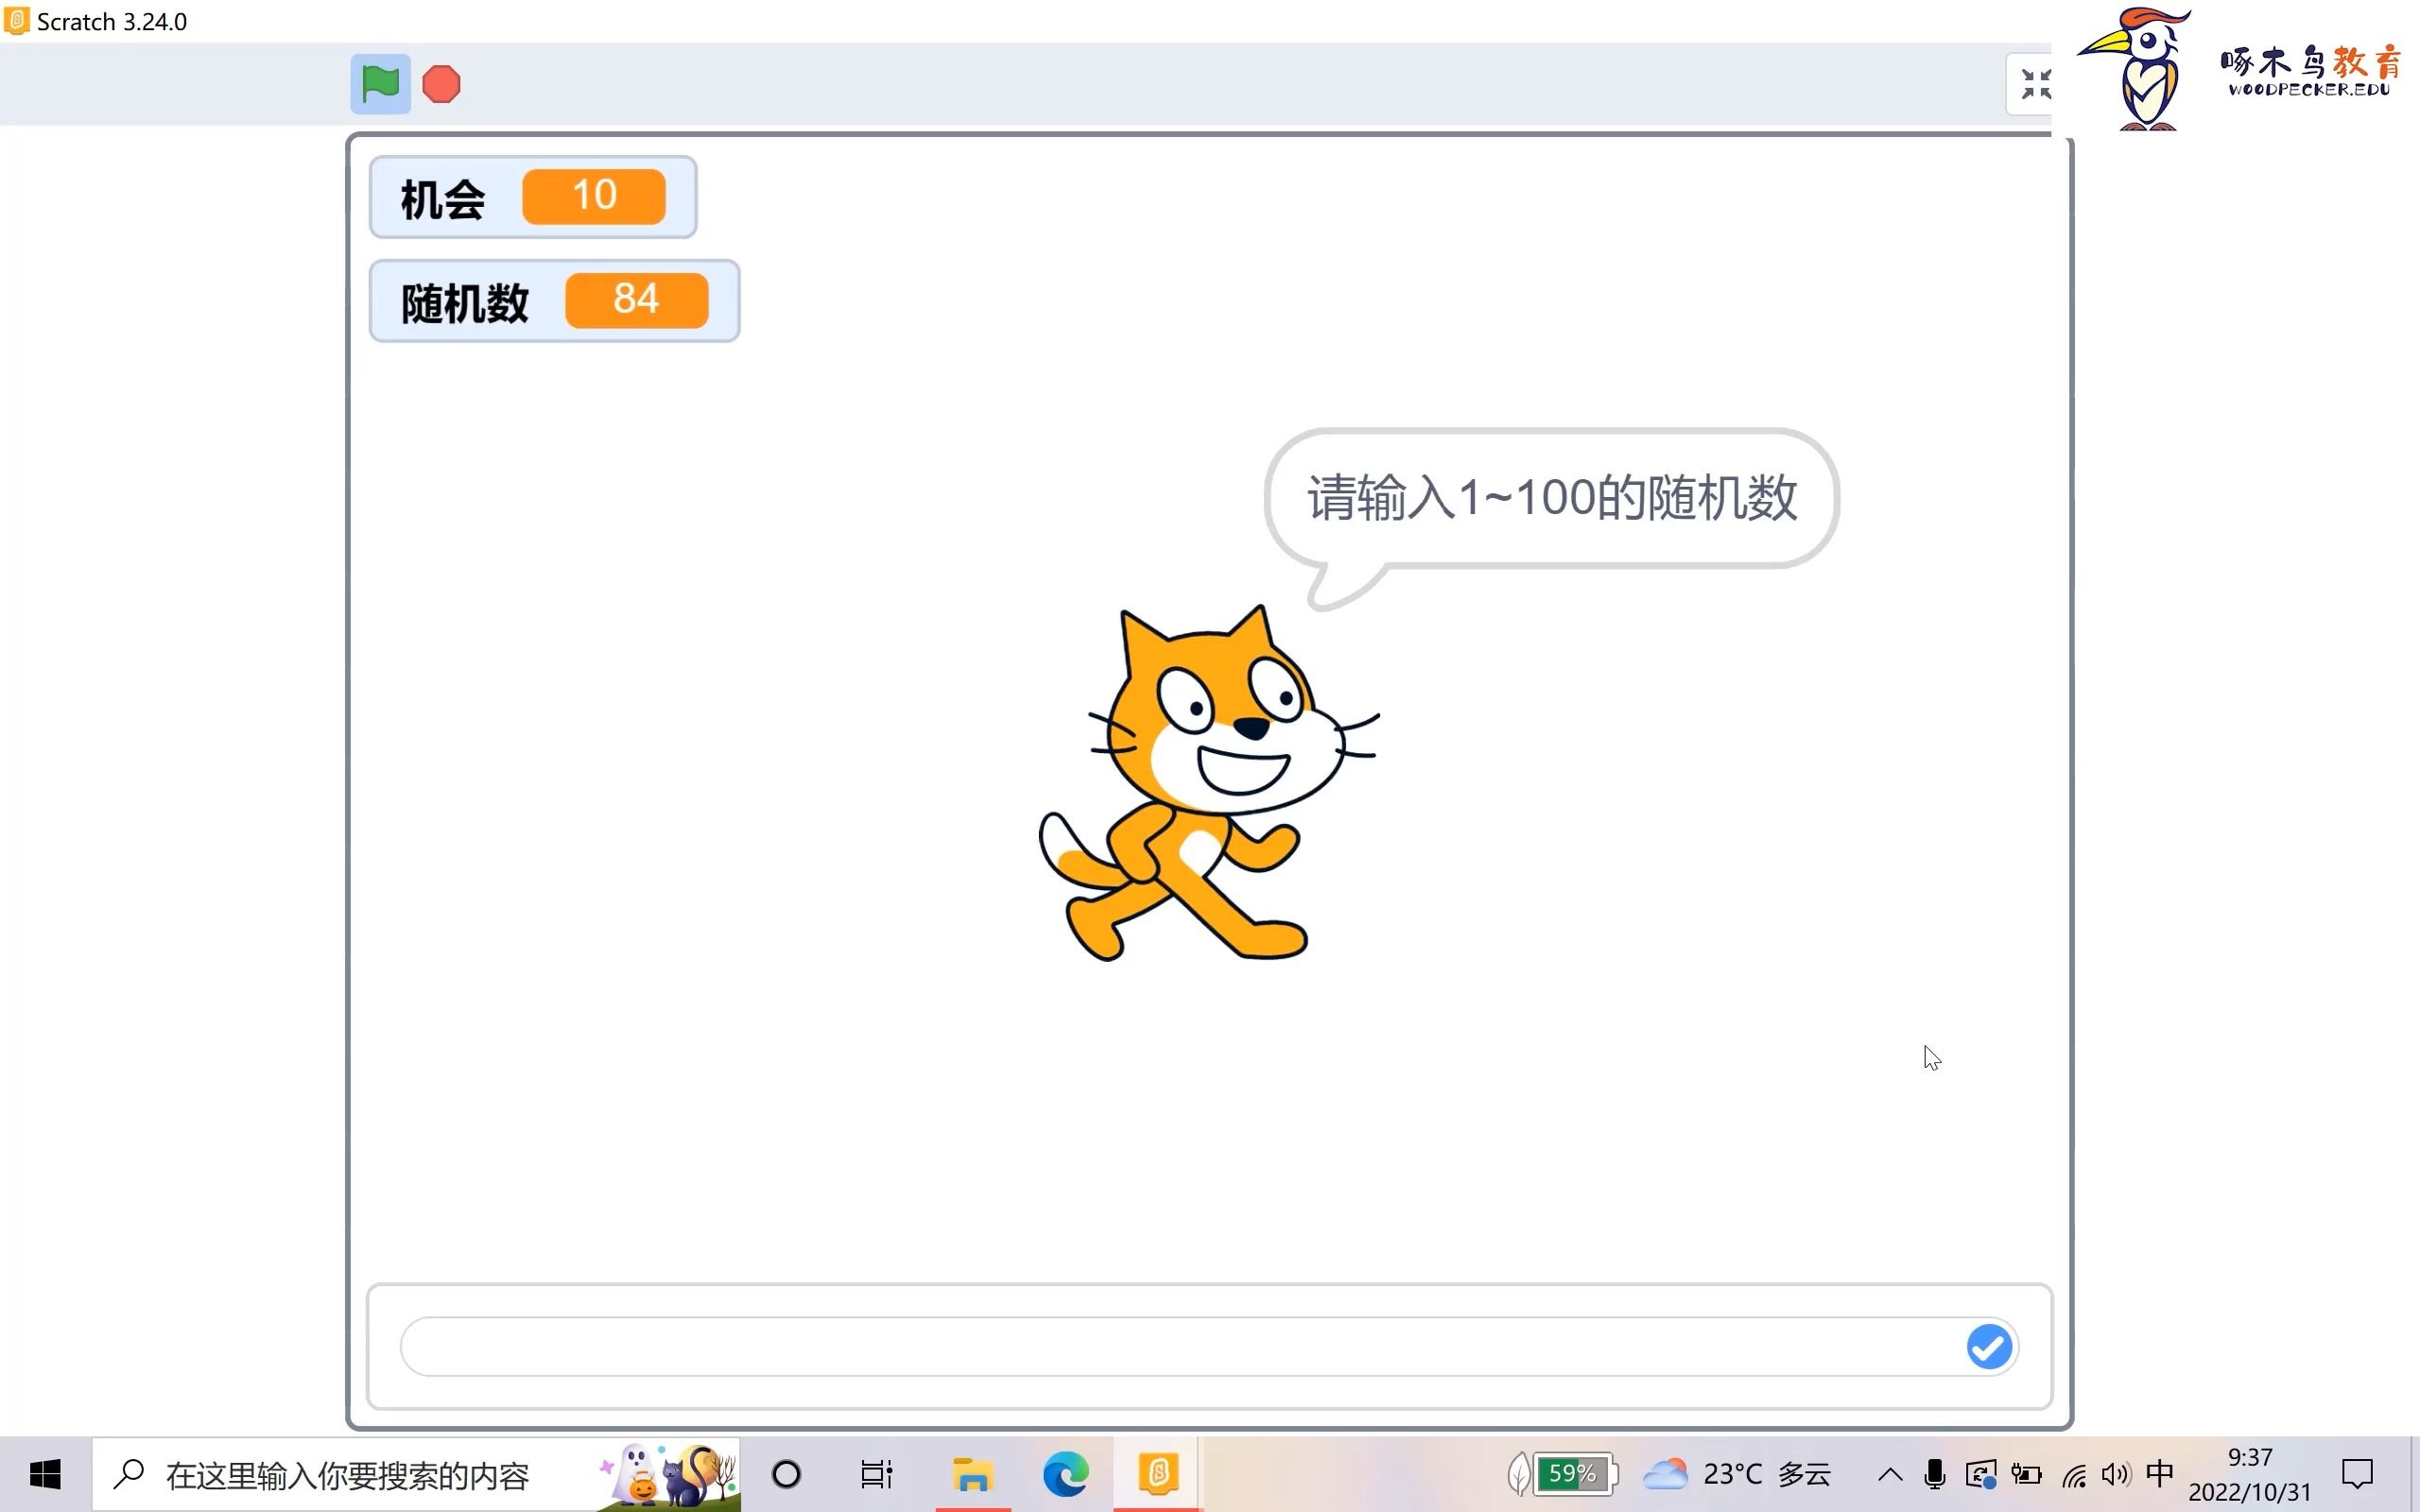
Task: Submit answer with blue checkmark button
Action: [x=1989, y=1346]
